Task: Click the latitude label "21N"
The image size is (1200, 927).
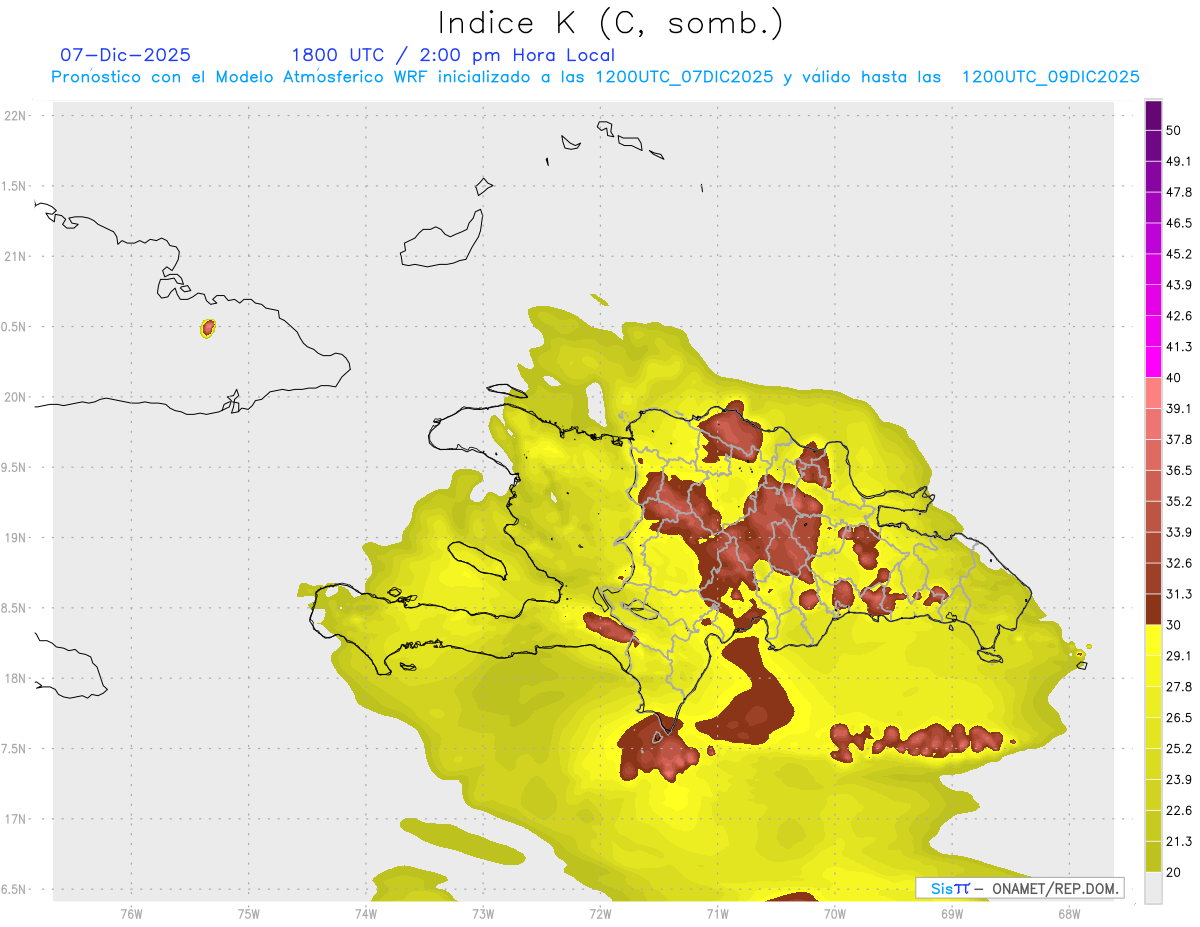Action: click(x=17, y=257)
